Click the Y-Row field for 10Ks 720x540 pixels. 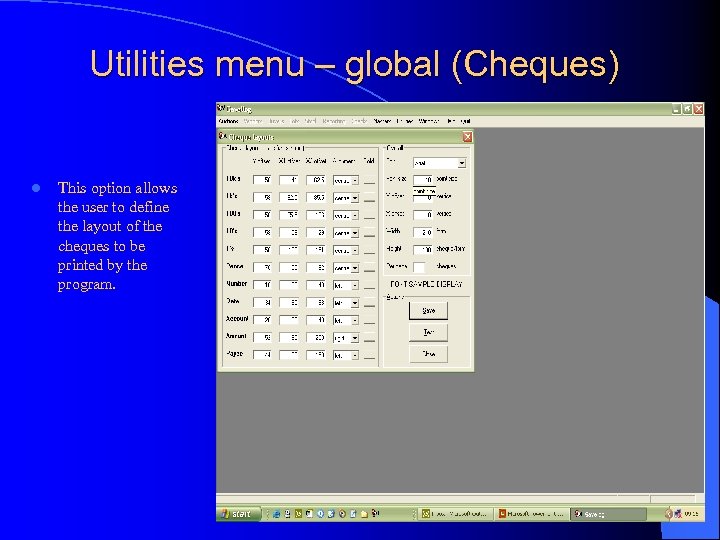click(262, 180)
